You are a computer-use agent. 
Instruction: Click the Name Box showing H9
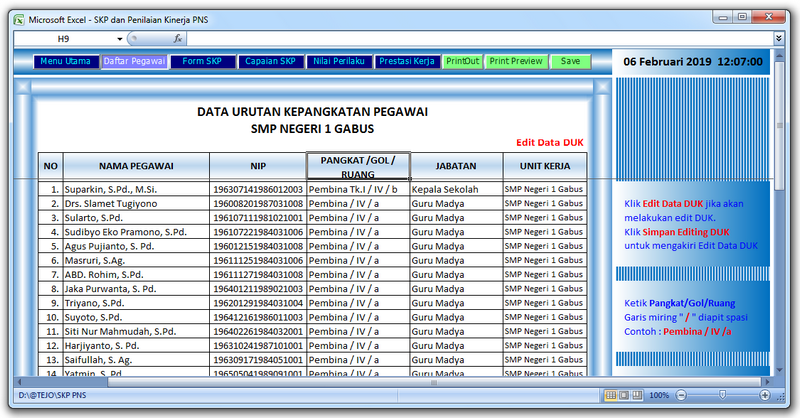pyautogui.click(x=64, y=39)
